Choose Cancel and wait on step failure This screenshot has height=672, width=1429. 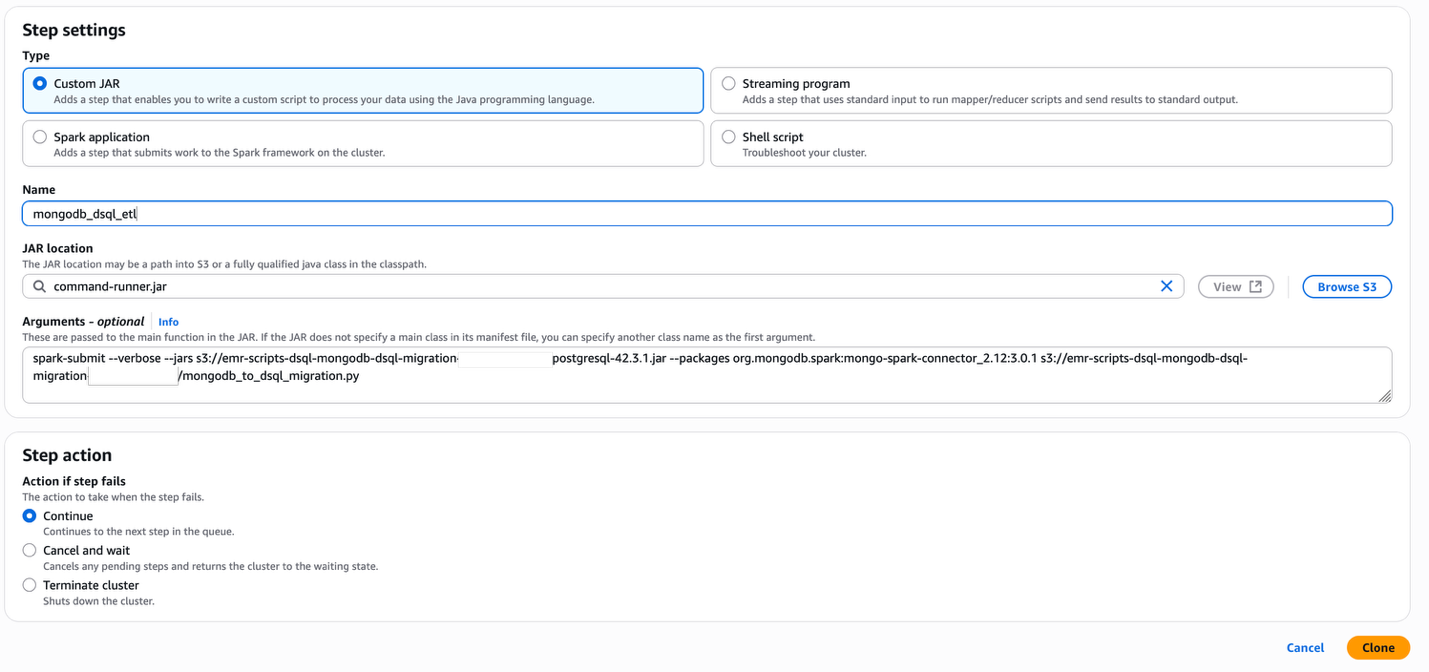(x=29, y=550)
